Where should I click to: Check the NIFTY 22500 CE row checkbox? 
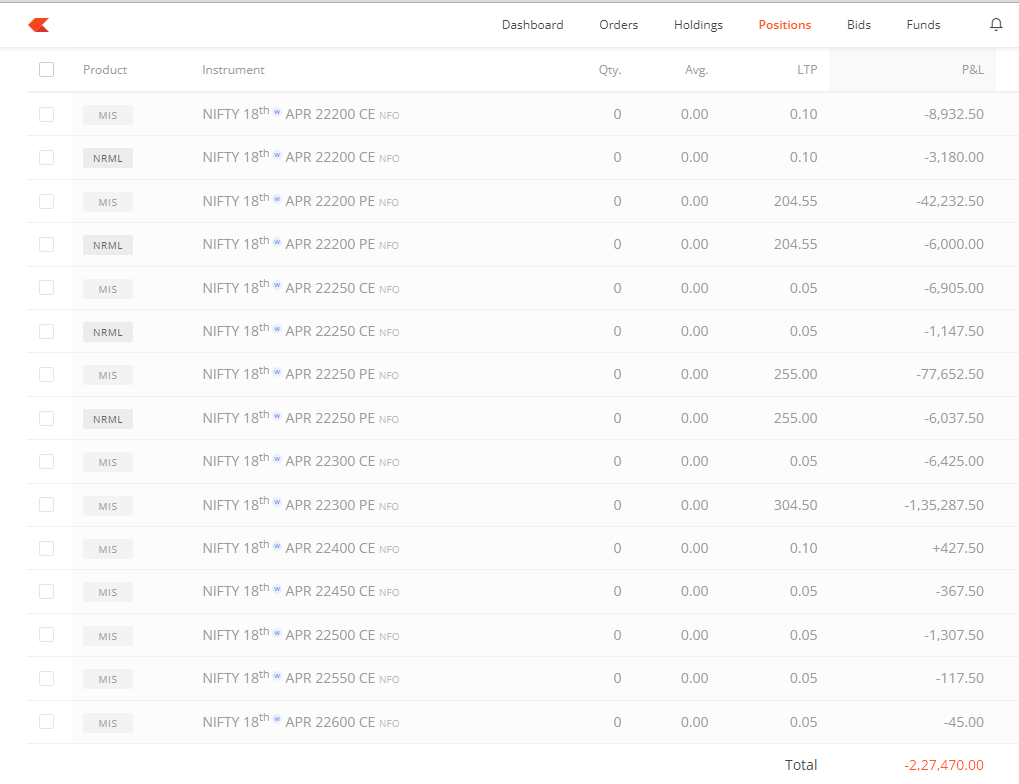click(46, 635)
